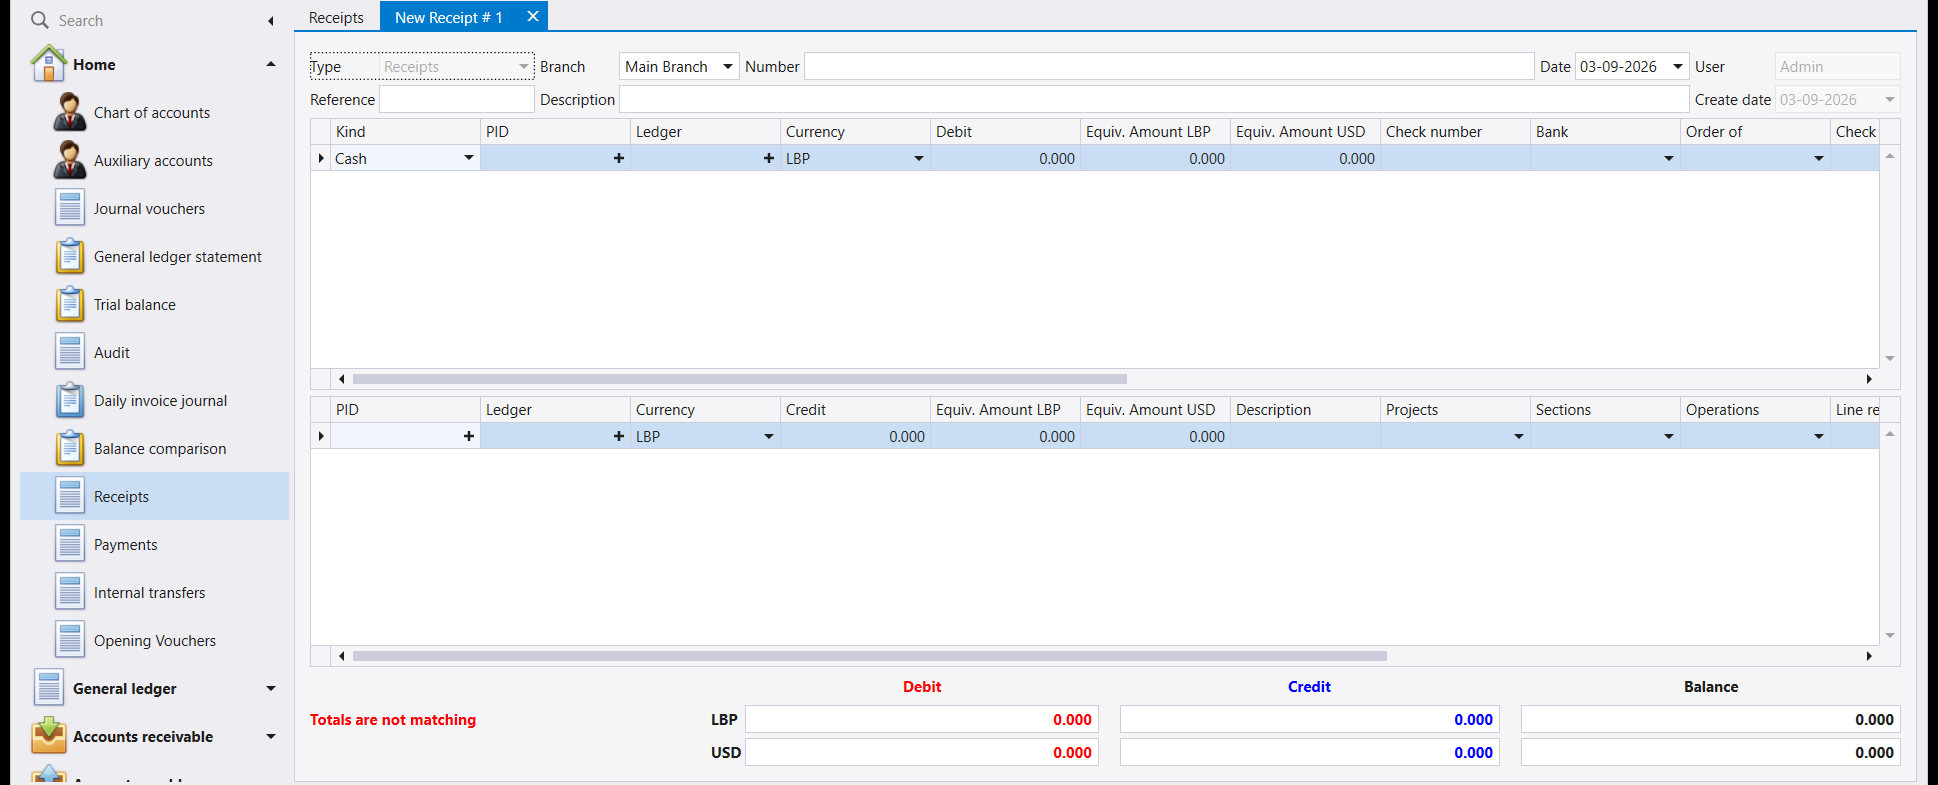Click the General ledger section icon
This screenshot has height=785, width=1938.
tap(49, 688)
